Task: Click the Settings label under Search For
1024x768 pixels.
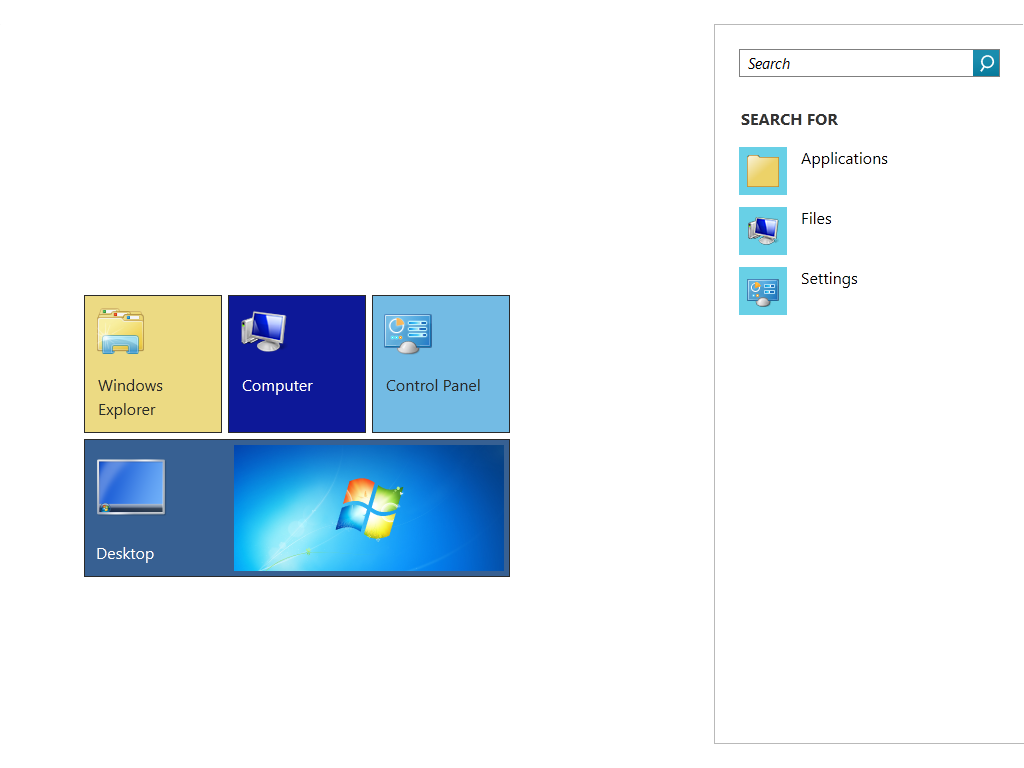Action: (x=829, y=279)
